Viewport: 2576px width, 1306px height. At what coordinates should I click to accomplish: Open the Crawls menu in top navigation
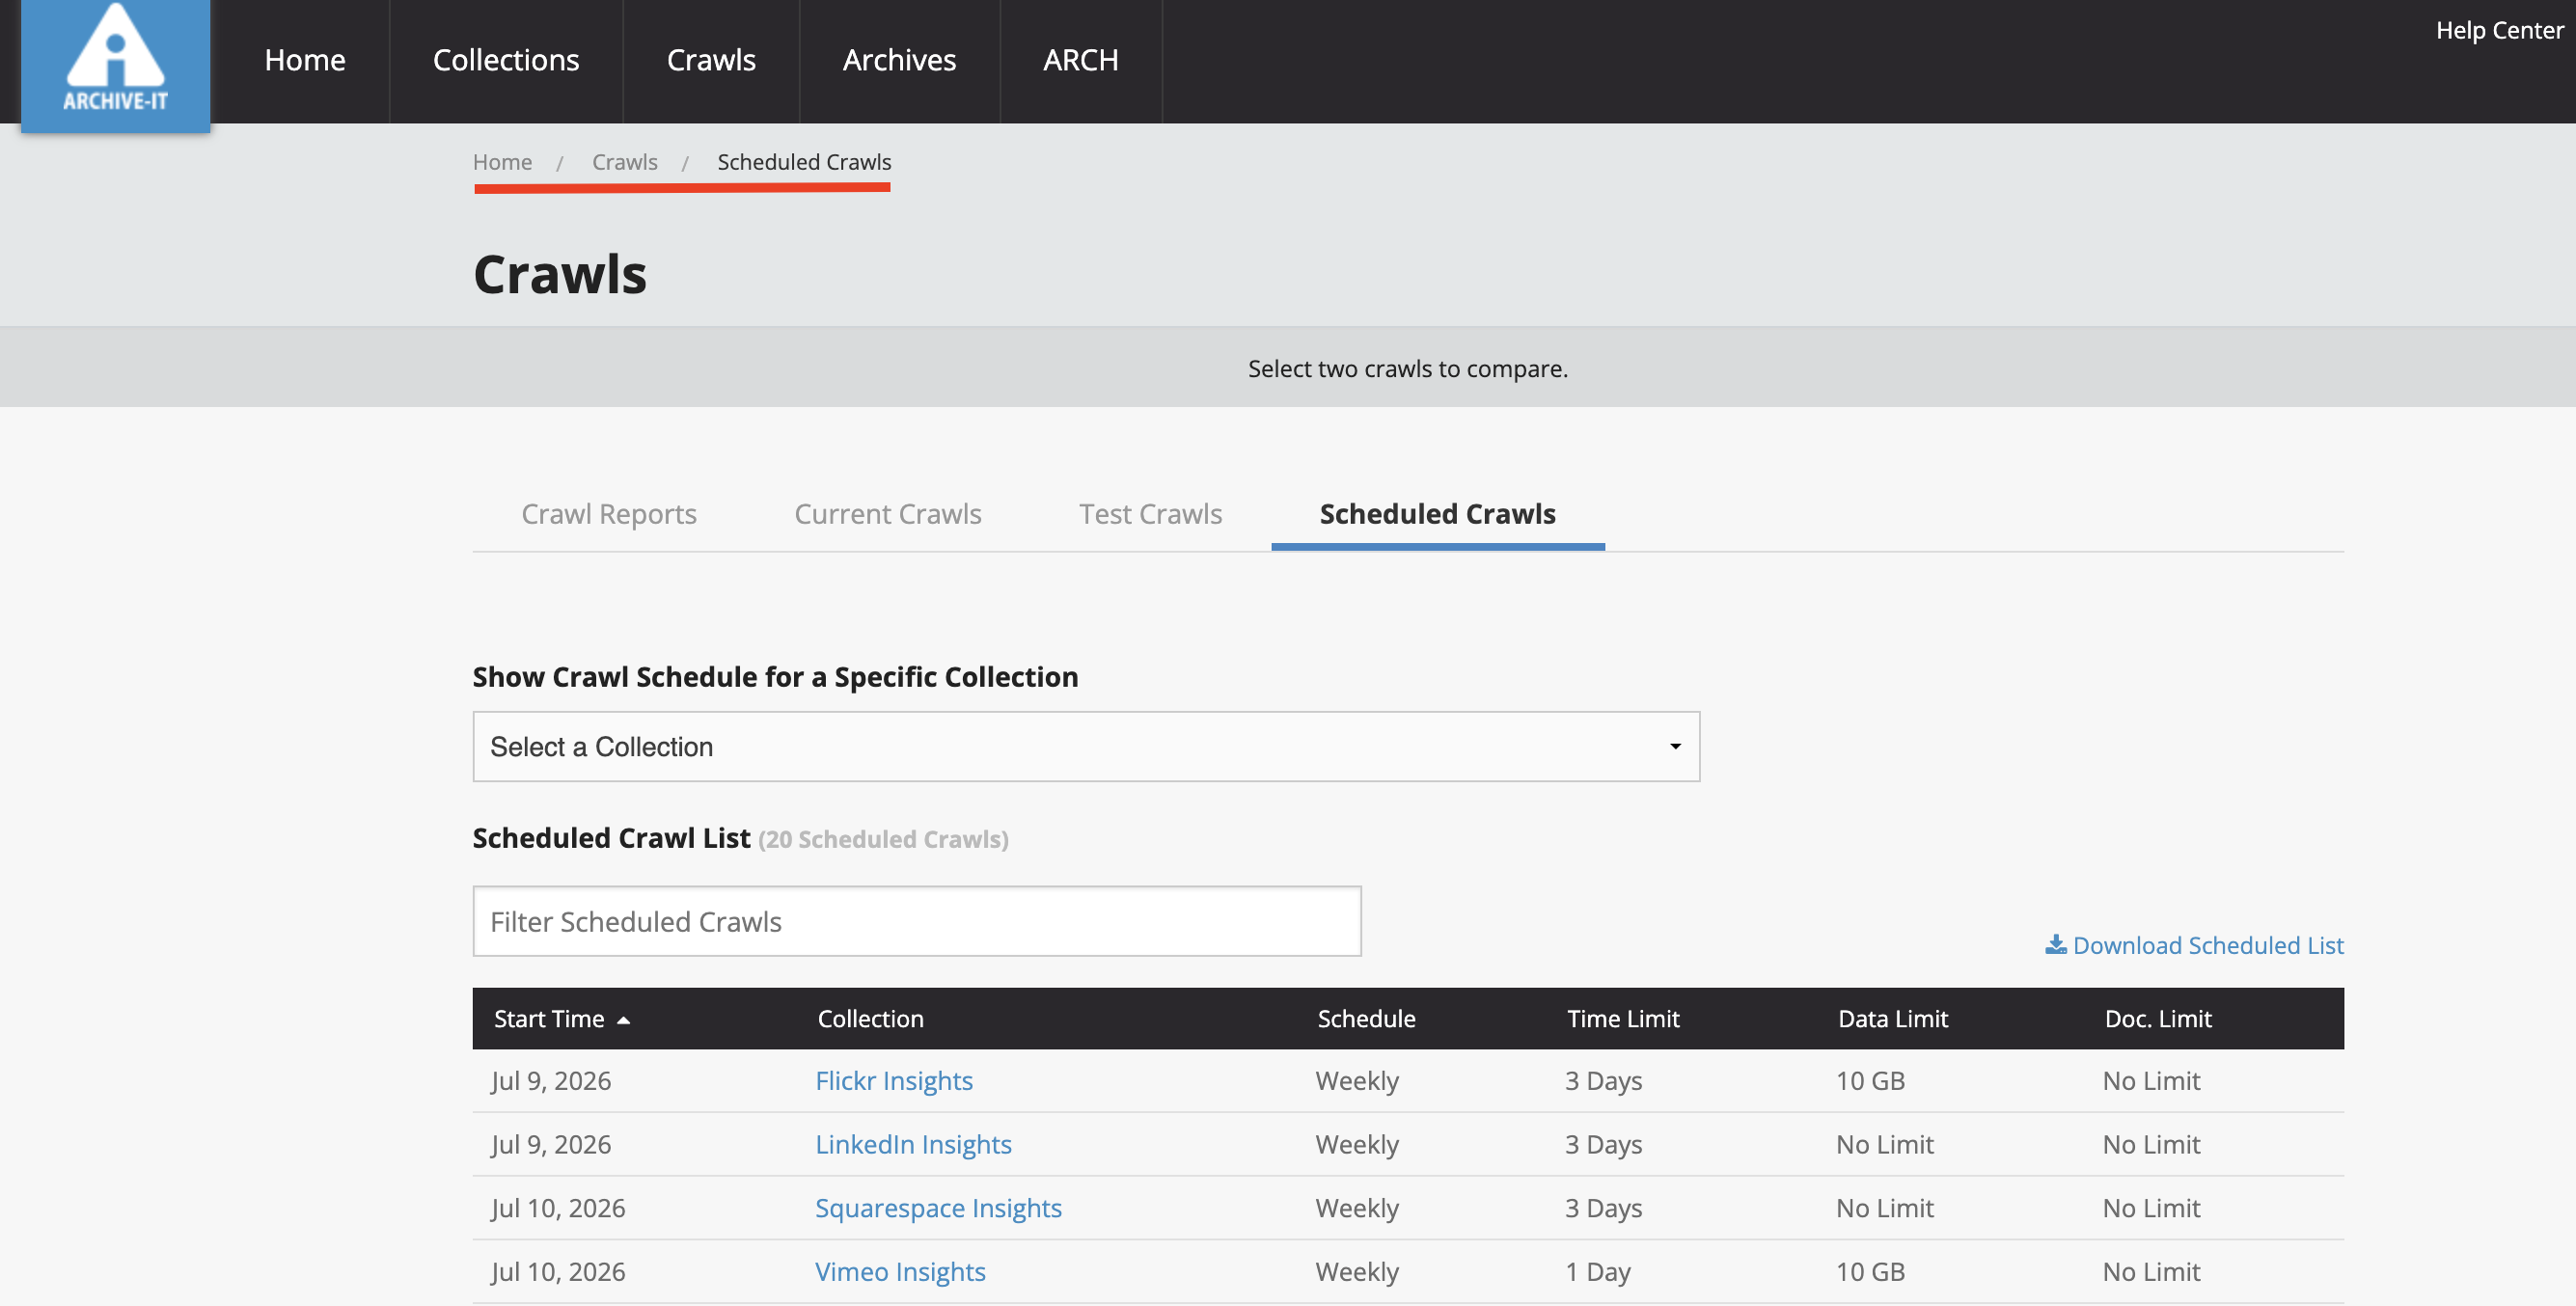pyautogui.click(x=711, y=60)
